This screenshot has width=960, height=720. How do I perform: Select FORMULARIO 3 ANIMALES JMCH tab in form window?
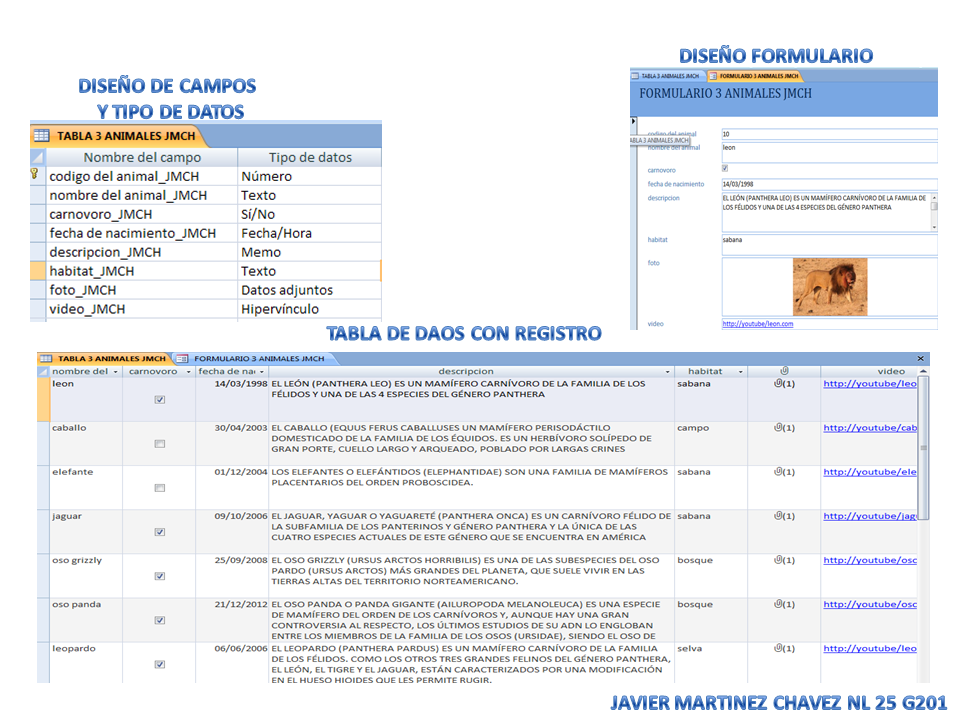754,76
